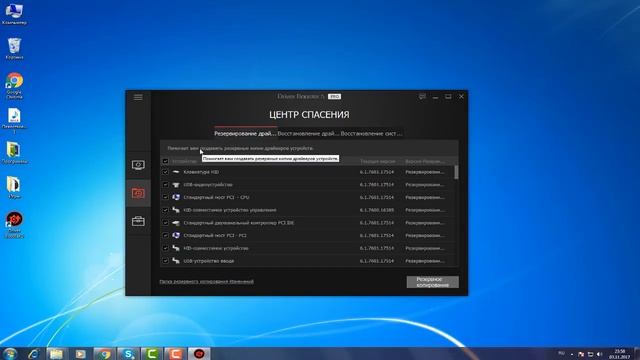Click the network tray icon
Image resolution: width=640 pixels, height=360 pixels.
(590, 354)
